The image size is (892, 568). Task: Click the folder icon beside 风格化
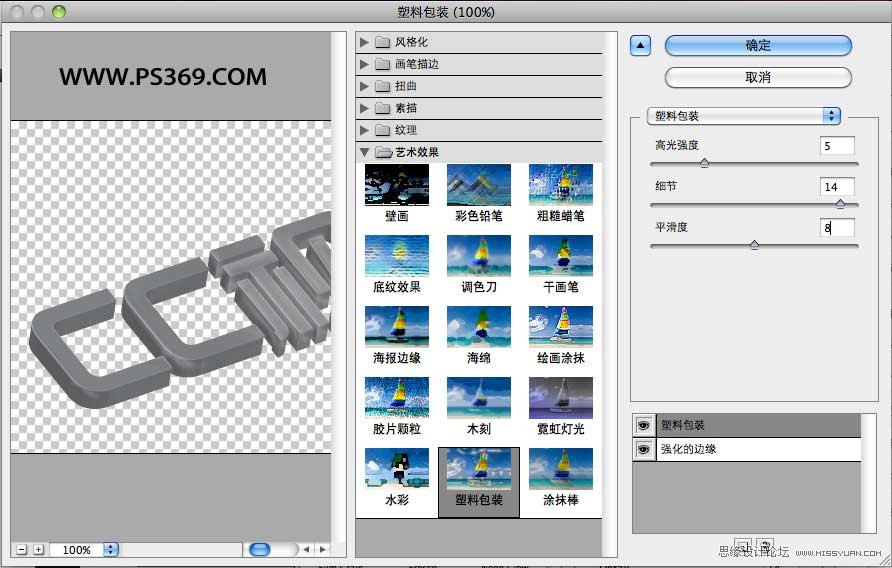pos(383,42)
